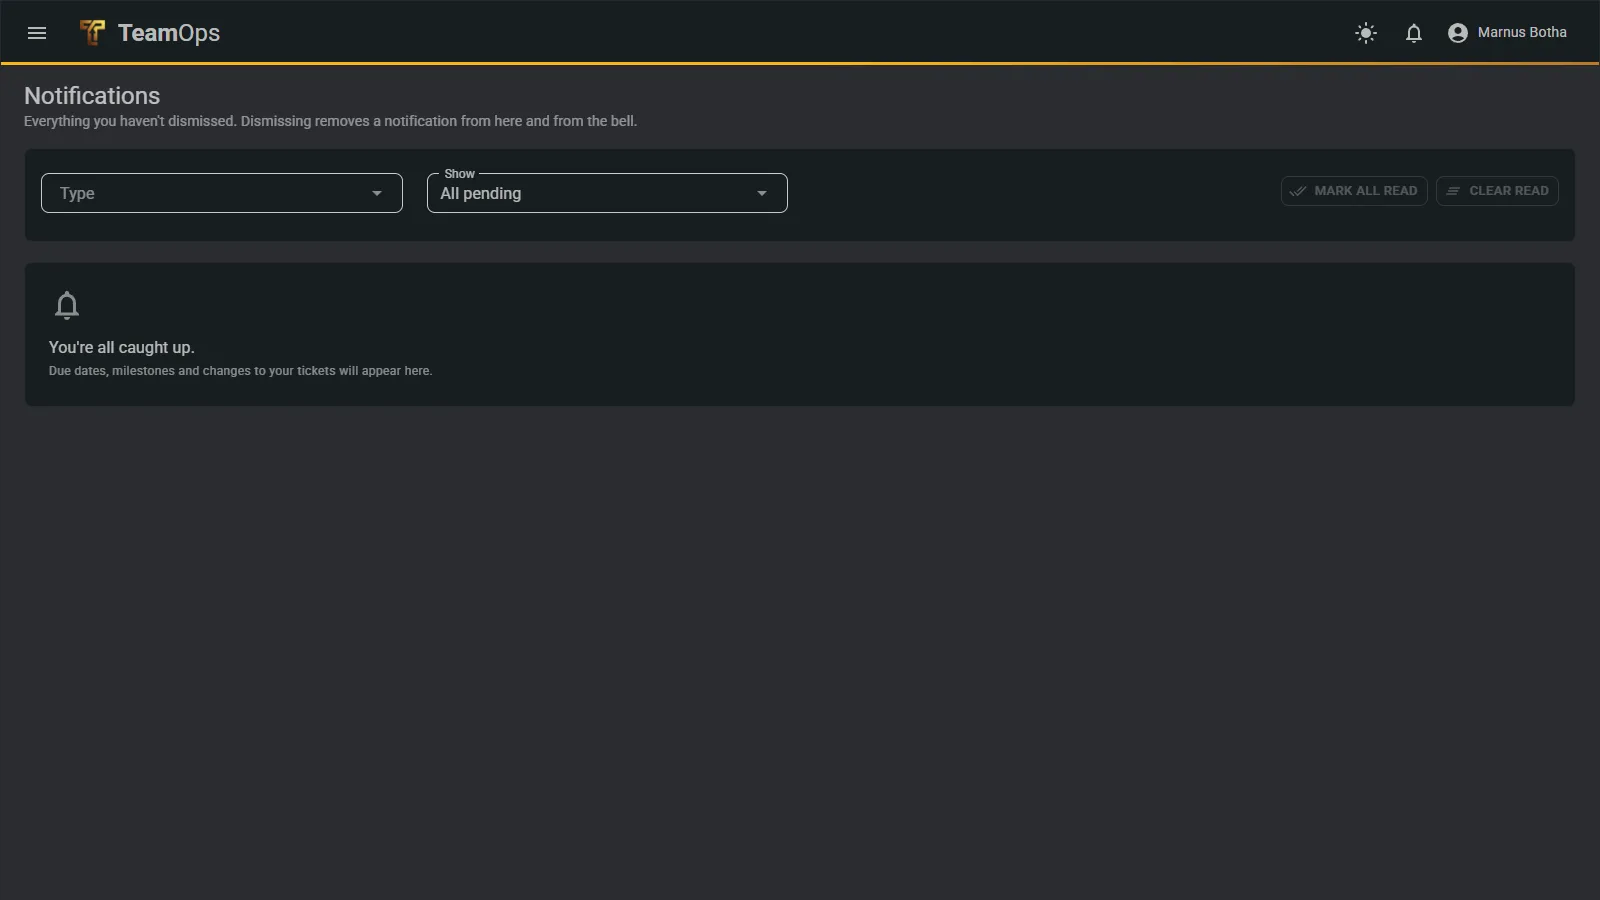
Task: Click the TeamOps logo icon
Action: [x=92, y=33]
